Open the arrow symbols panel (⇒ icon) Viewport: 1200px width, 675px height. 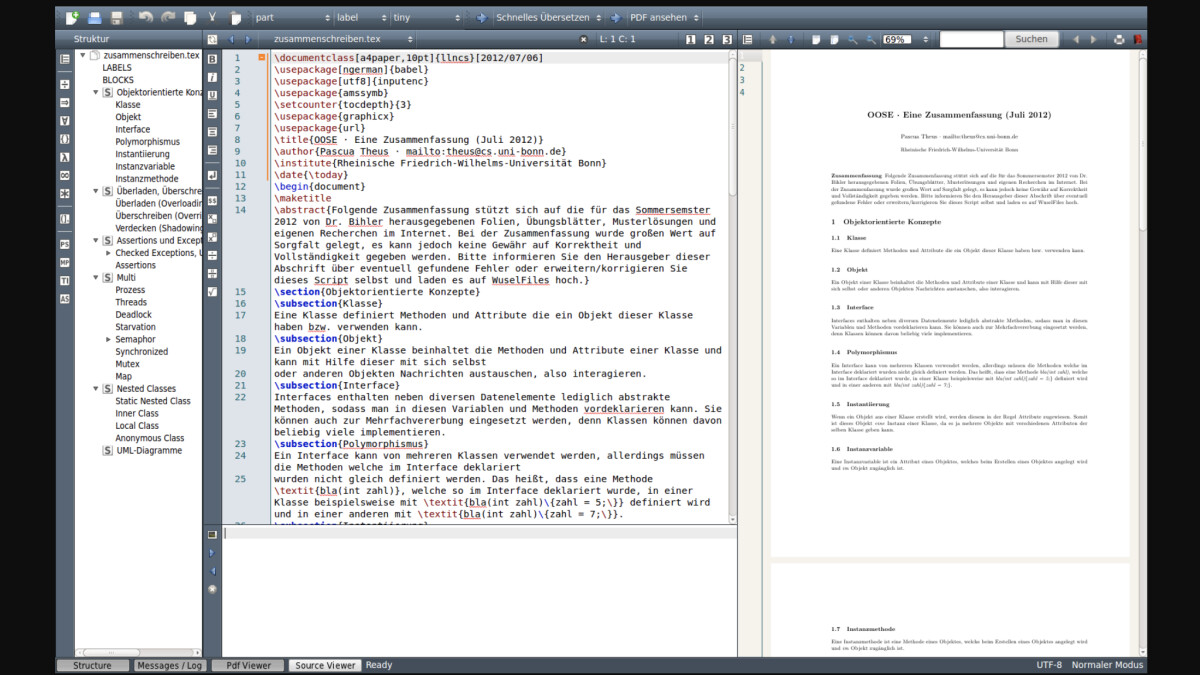click(x=64, y=102)
